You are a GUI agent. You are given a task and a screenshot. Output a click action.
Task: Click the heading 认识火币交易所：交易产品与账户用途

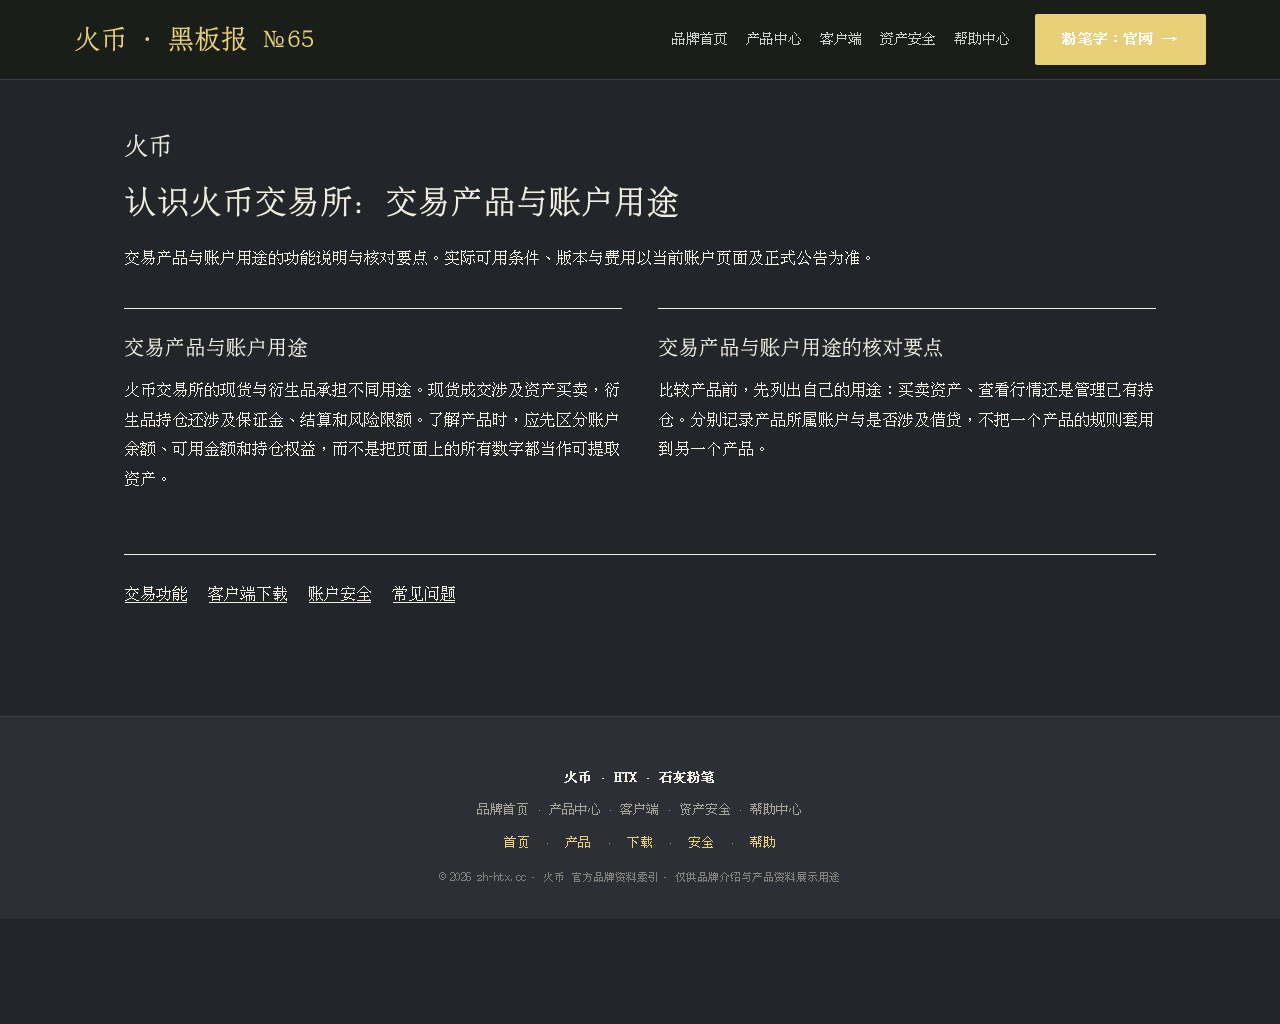click(x=402, y=202)
